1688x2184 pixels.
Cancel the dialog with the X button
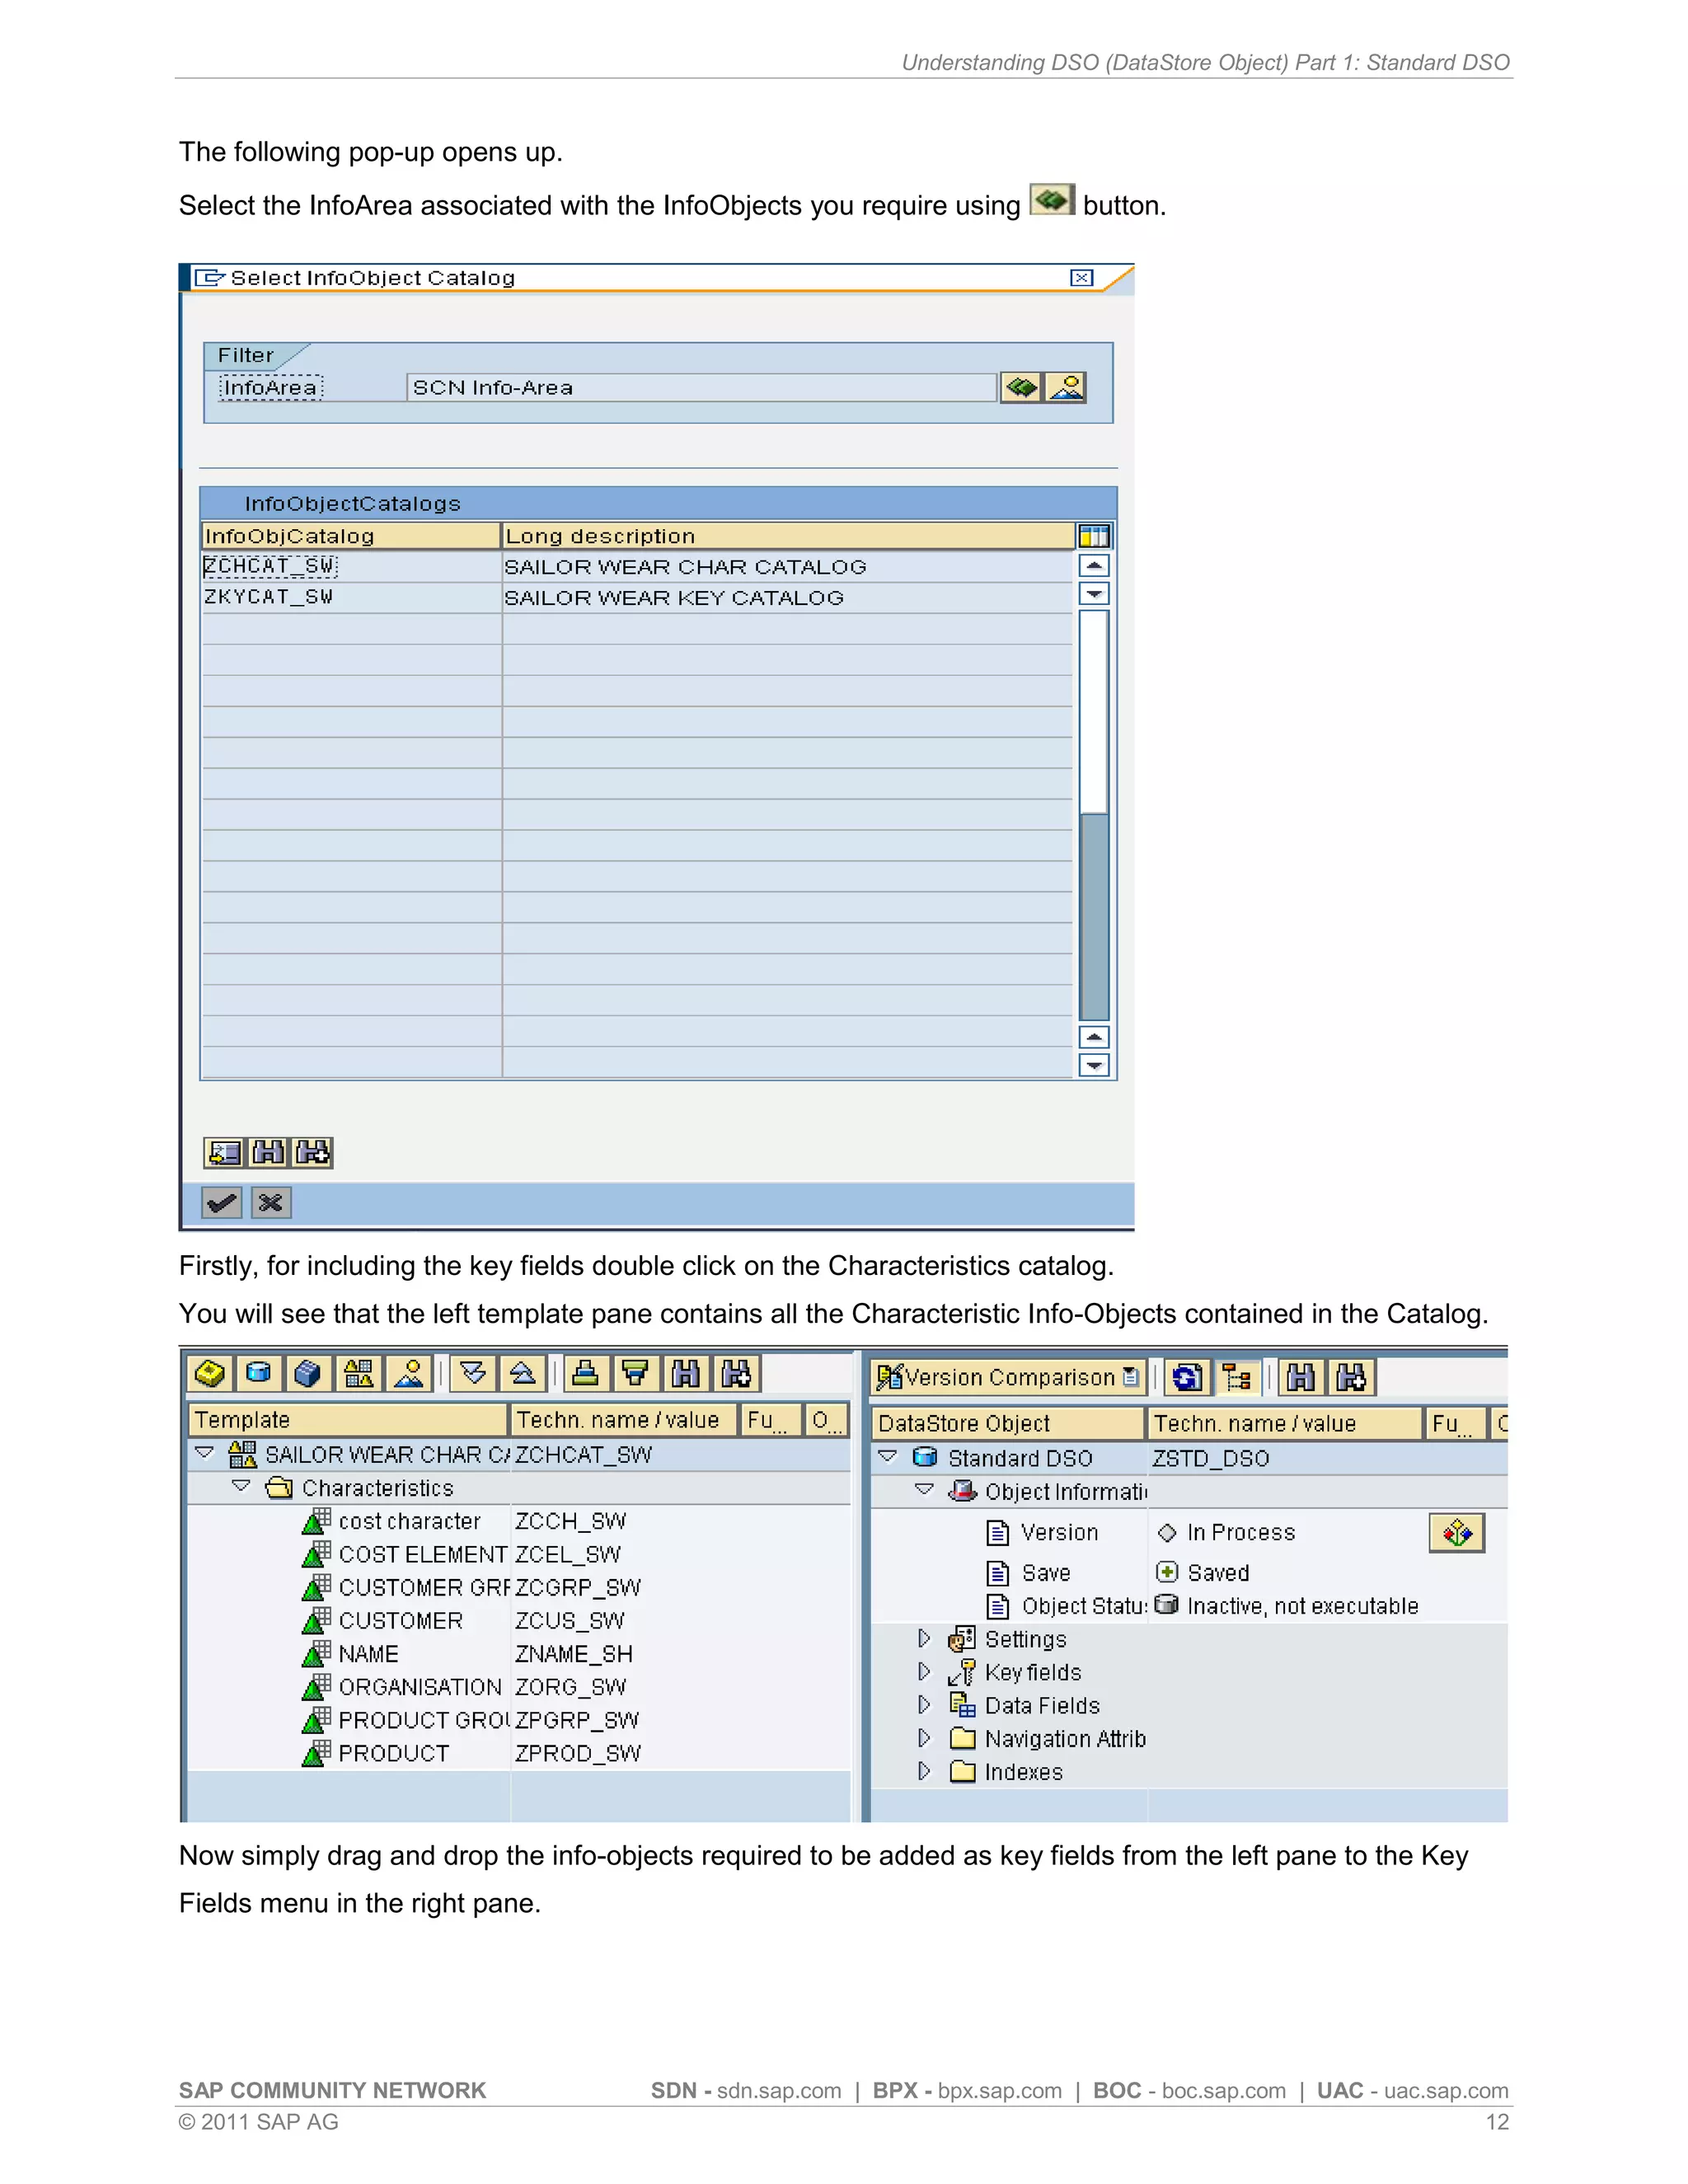pos(271,1202)
